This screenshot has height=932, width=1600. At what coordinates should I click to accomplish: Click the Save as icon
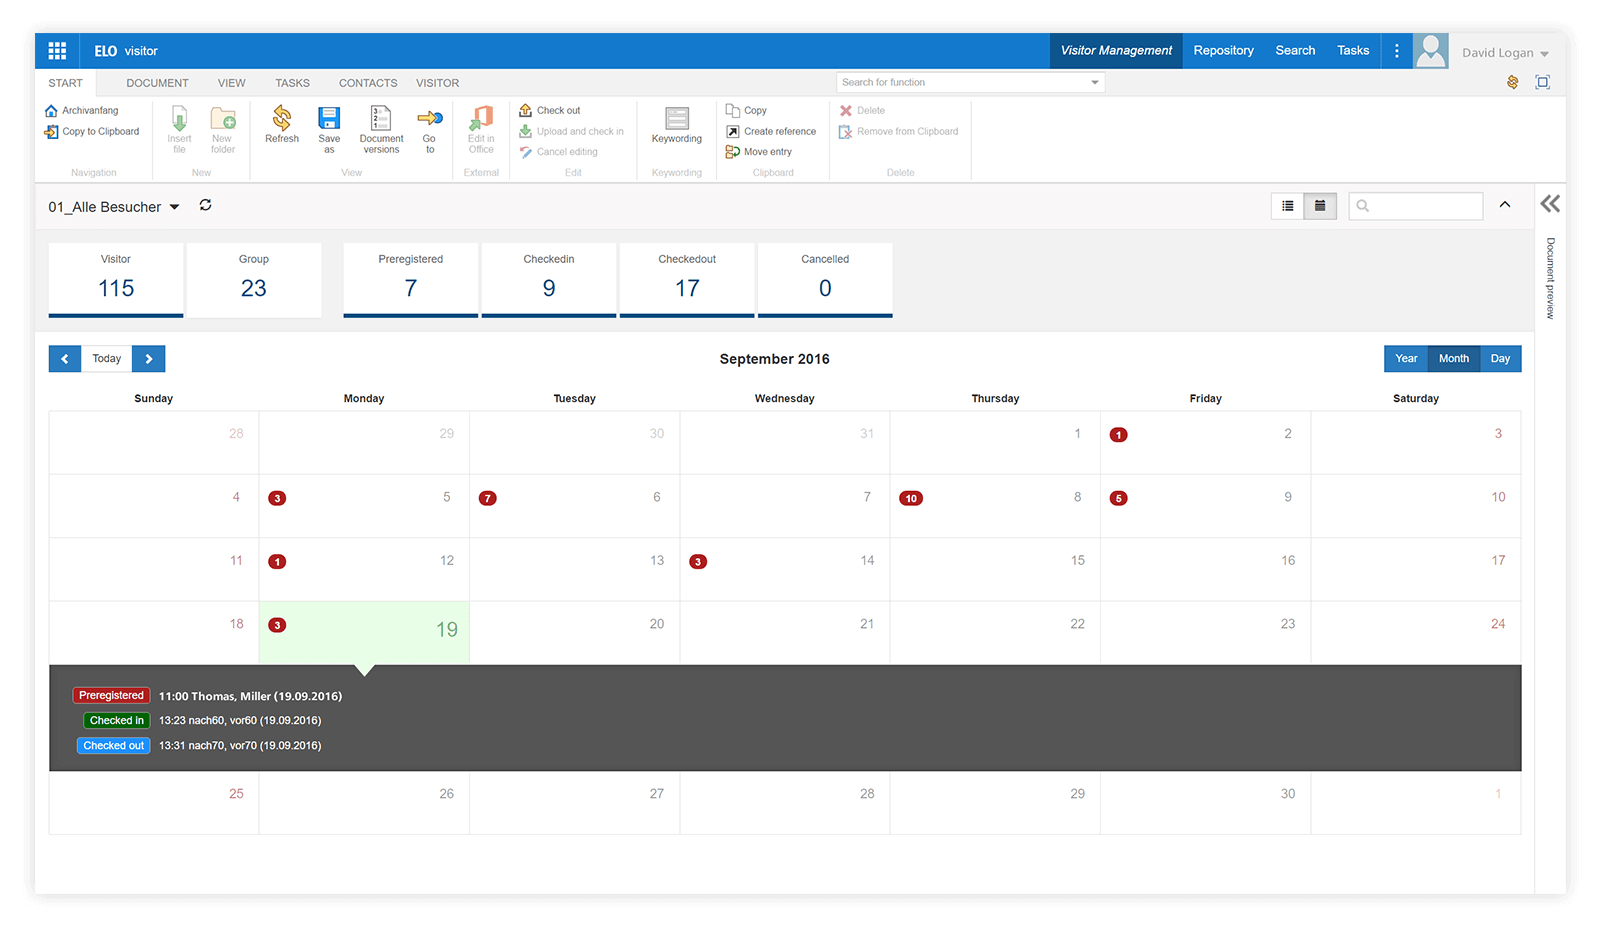point(329,120)
